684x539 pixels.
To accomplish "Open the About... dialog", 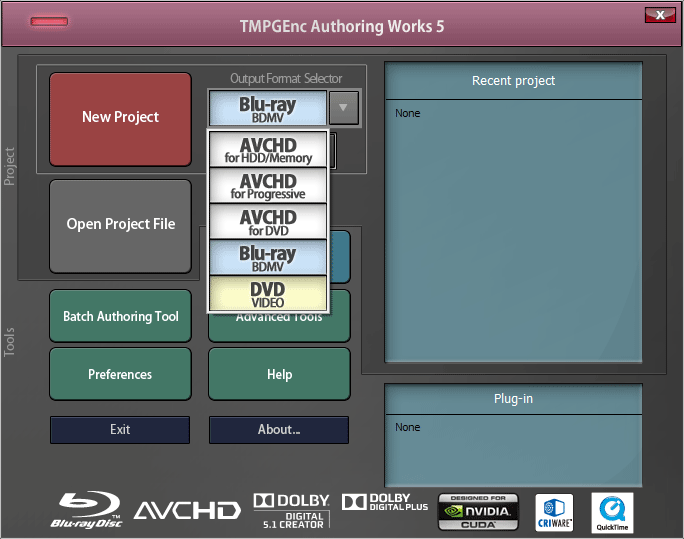I will (279, 430).
